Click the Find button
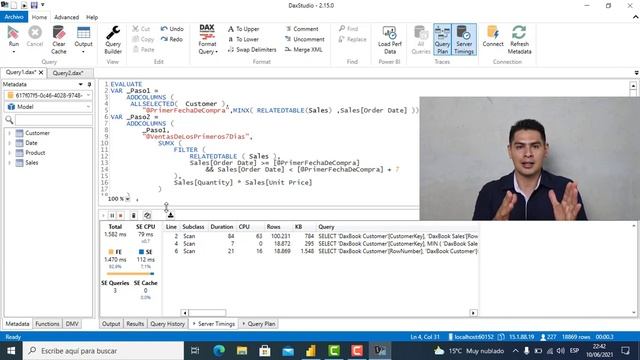Screen dimensions: 640x360 pos(348,29)
